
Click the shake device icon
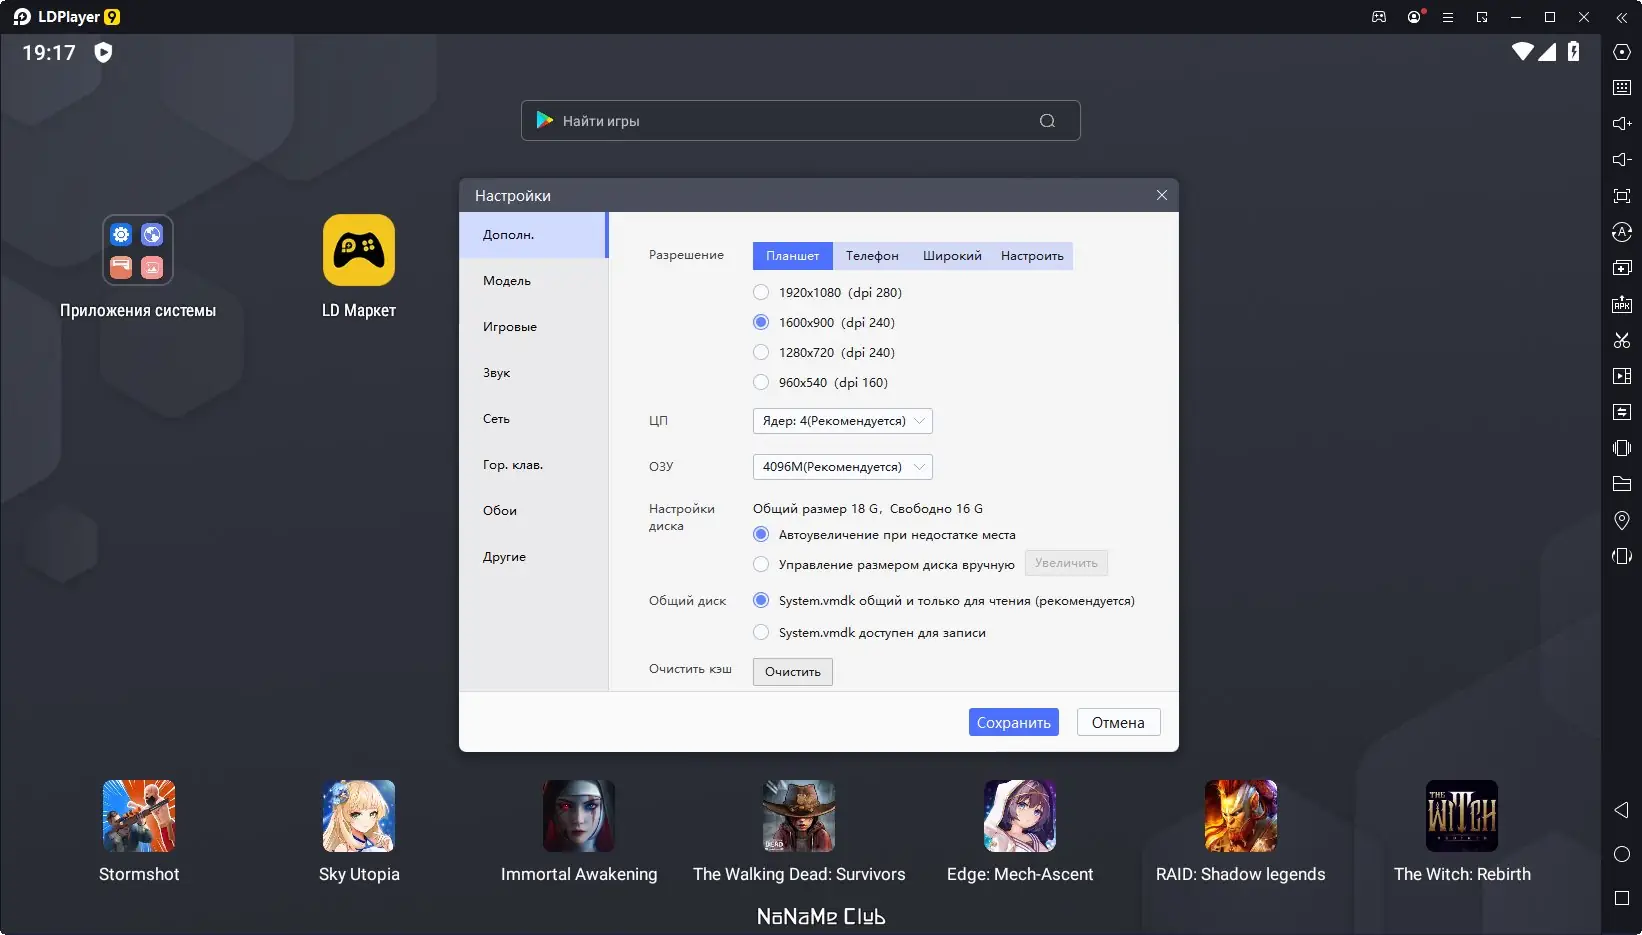[x=1622, y=448]
